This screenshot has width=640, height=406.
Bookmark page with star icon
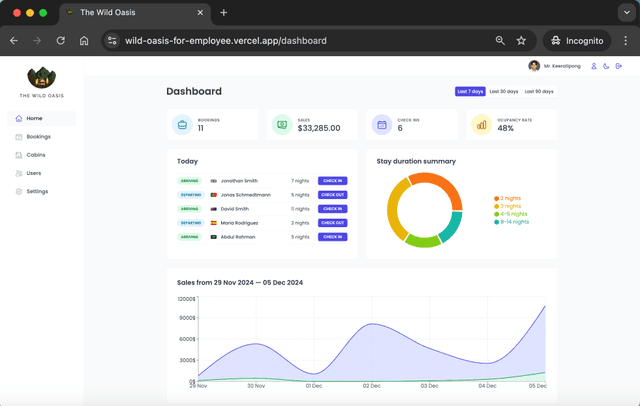(x=521, y=41)
